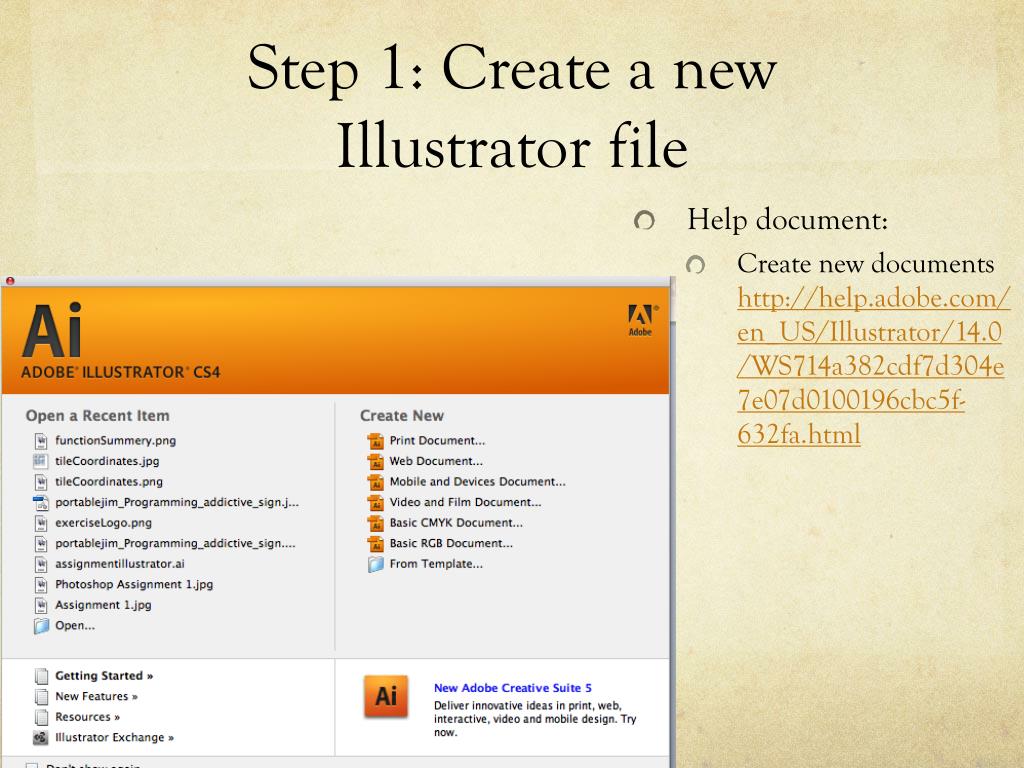
Task: Click the Adobe logo in the orange banner
Action: tap(642, 320)
